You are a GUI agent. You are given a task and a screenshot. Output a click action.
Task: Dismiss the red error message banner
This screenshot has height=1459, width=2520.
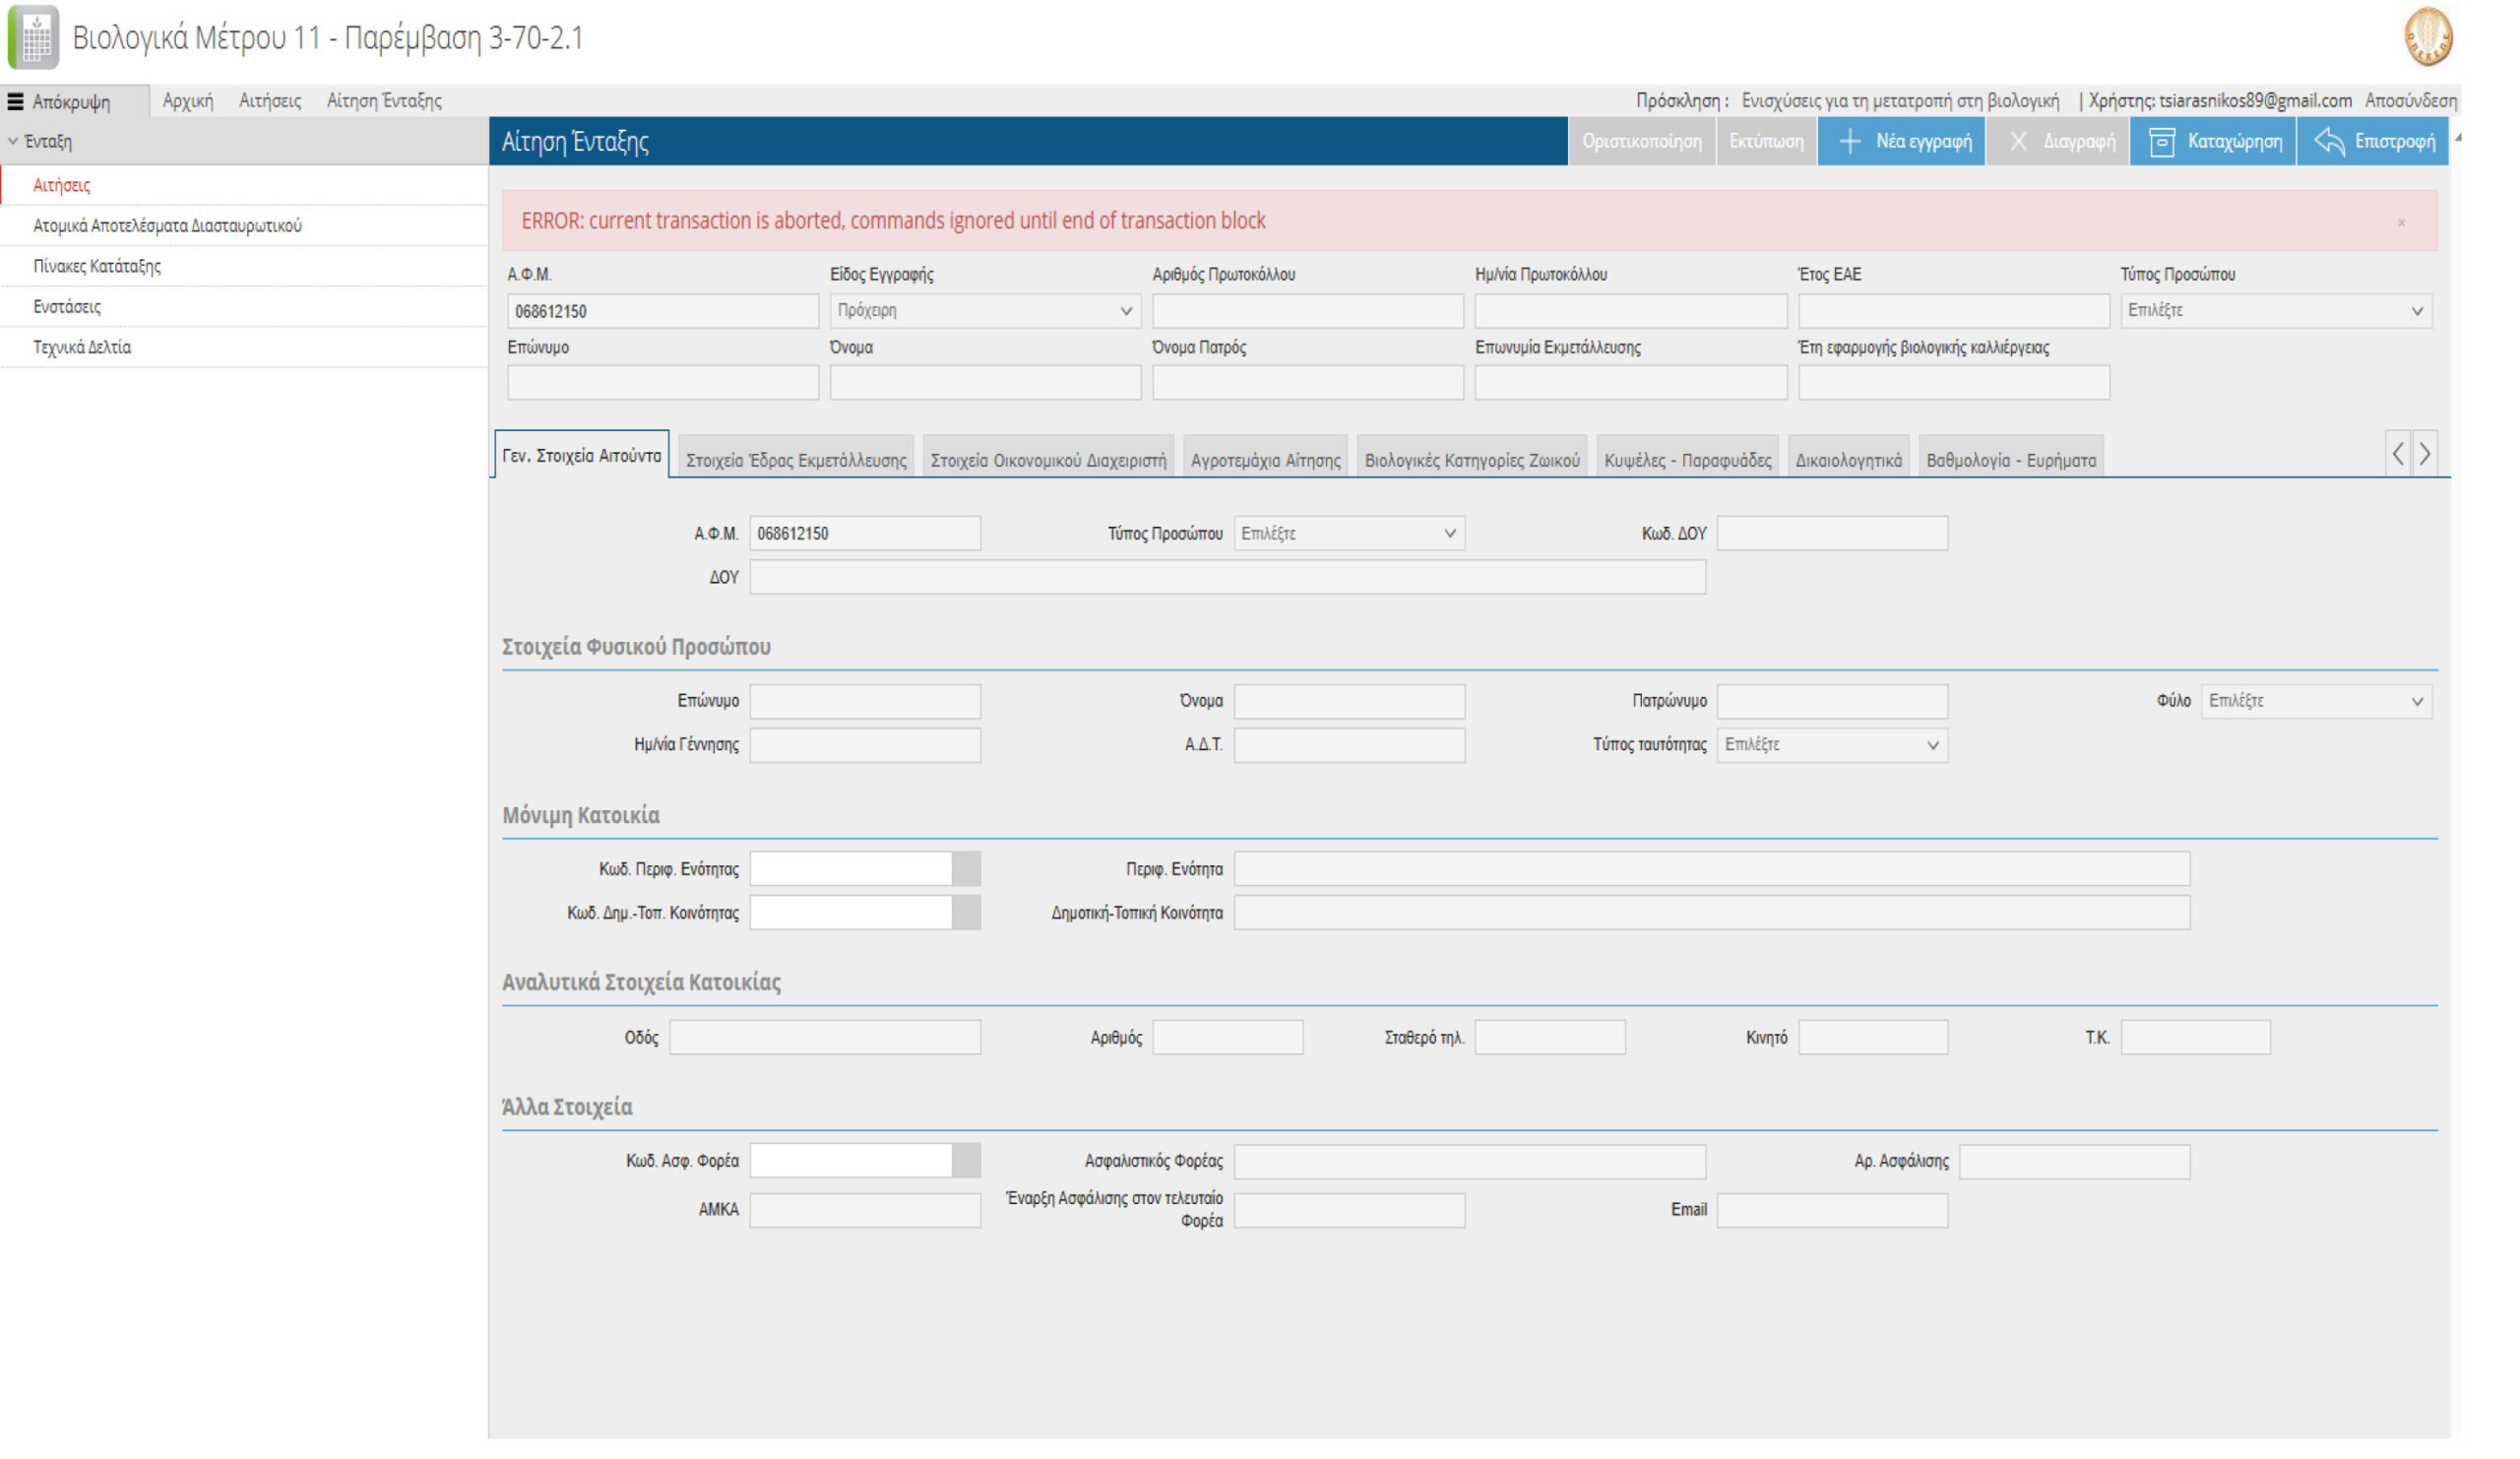[x=2401, y=222]
